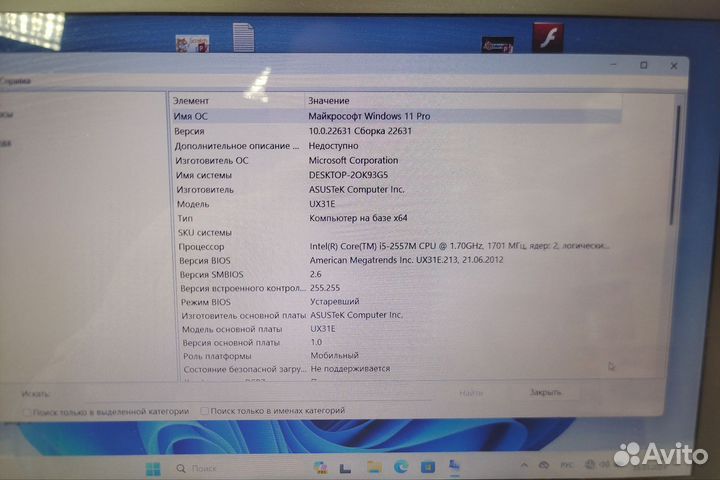This screenshot has height=480, width=720.
Task: Open the Adobe Flash desktop shortcut
Action: click(548, 38)
